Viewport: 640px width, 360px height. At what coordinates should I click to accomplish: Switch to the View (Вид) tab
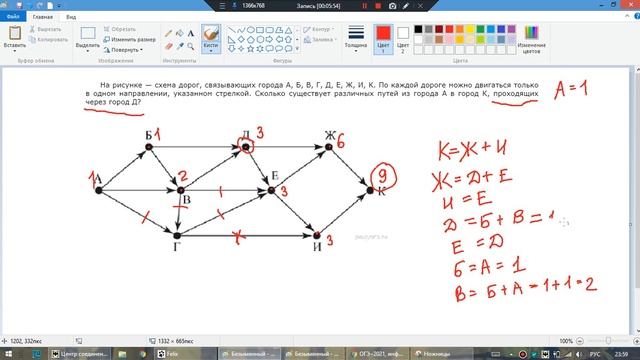point(71,17)
